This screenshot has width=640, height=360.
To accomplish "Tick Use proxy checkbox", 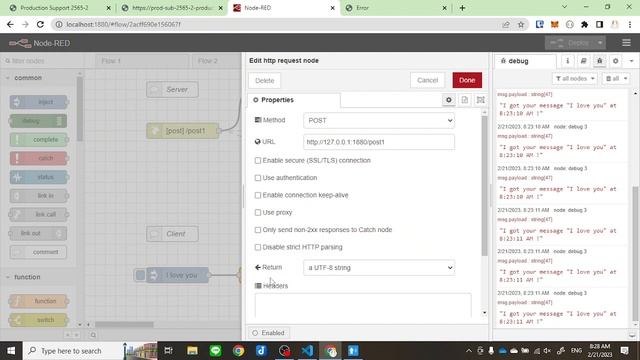I will pos(258,213).
